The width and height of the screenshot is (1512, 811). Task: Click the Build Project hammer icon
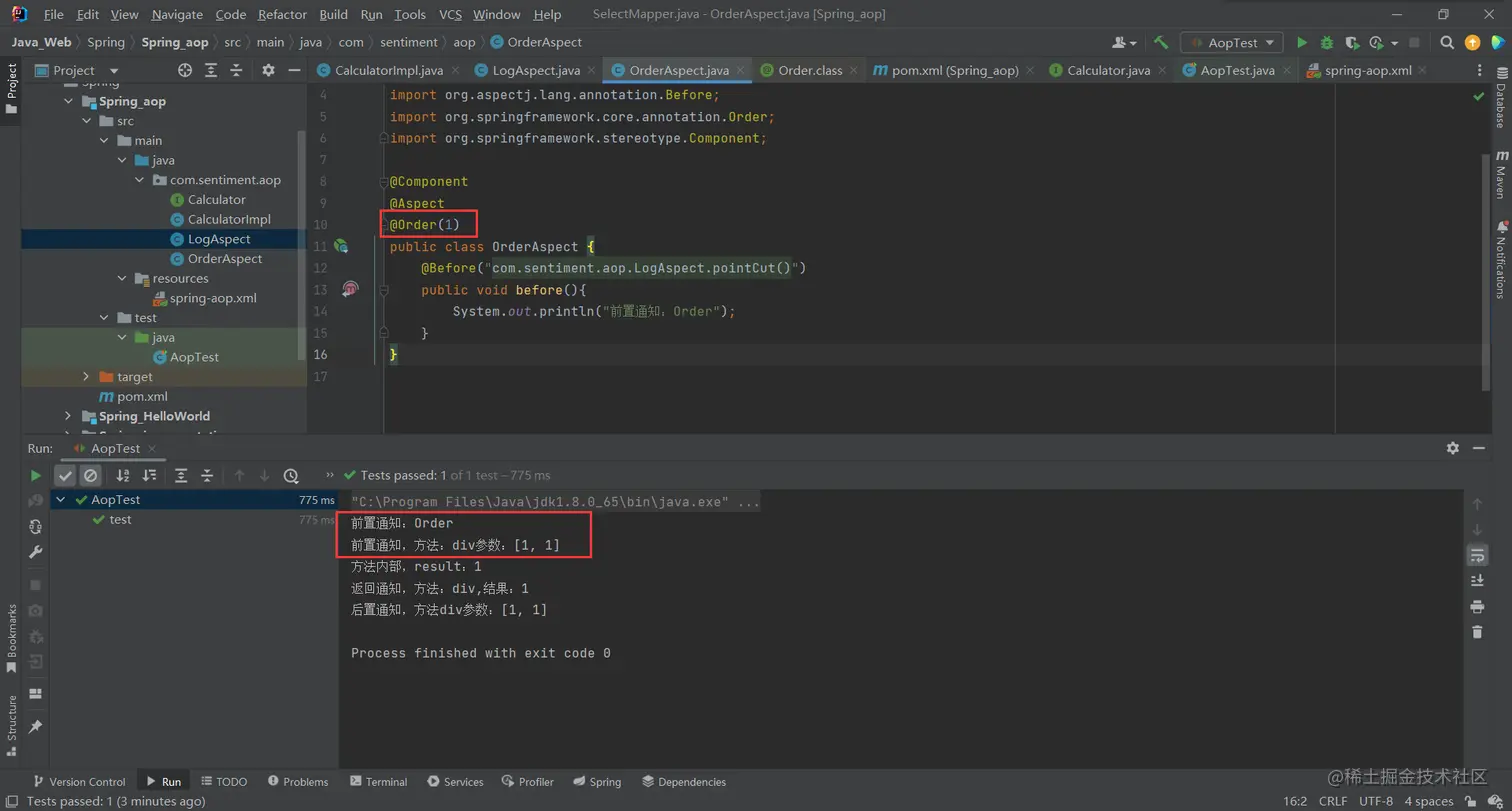click(x=1161, y=43)
